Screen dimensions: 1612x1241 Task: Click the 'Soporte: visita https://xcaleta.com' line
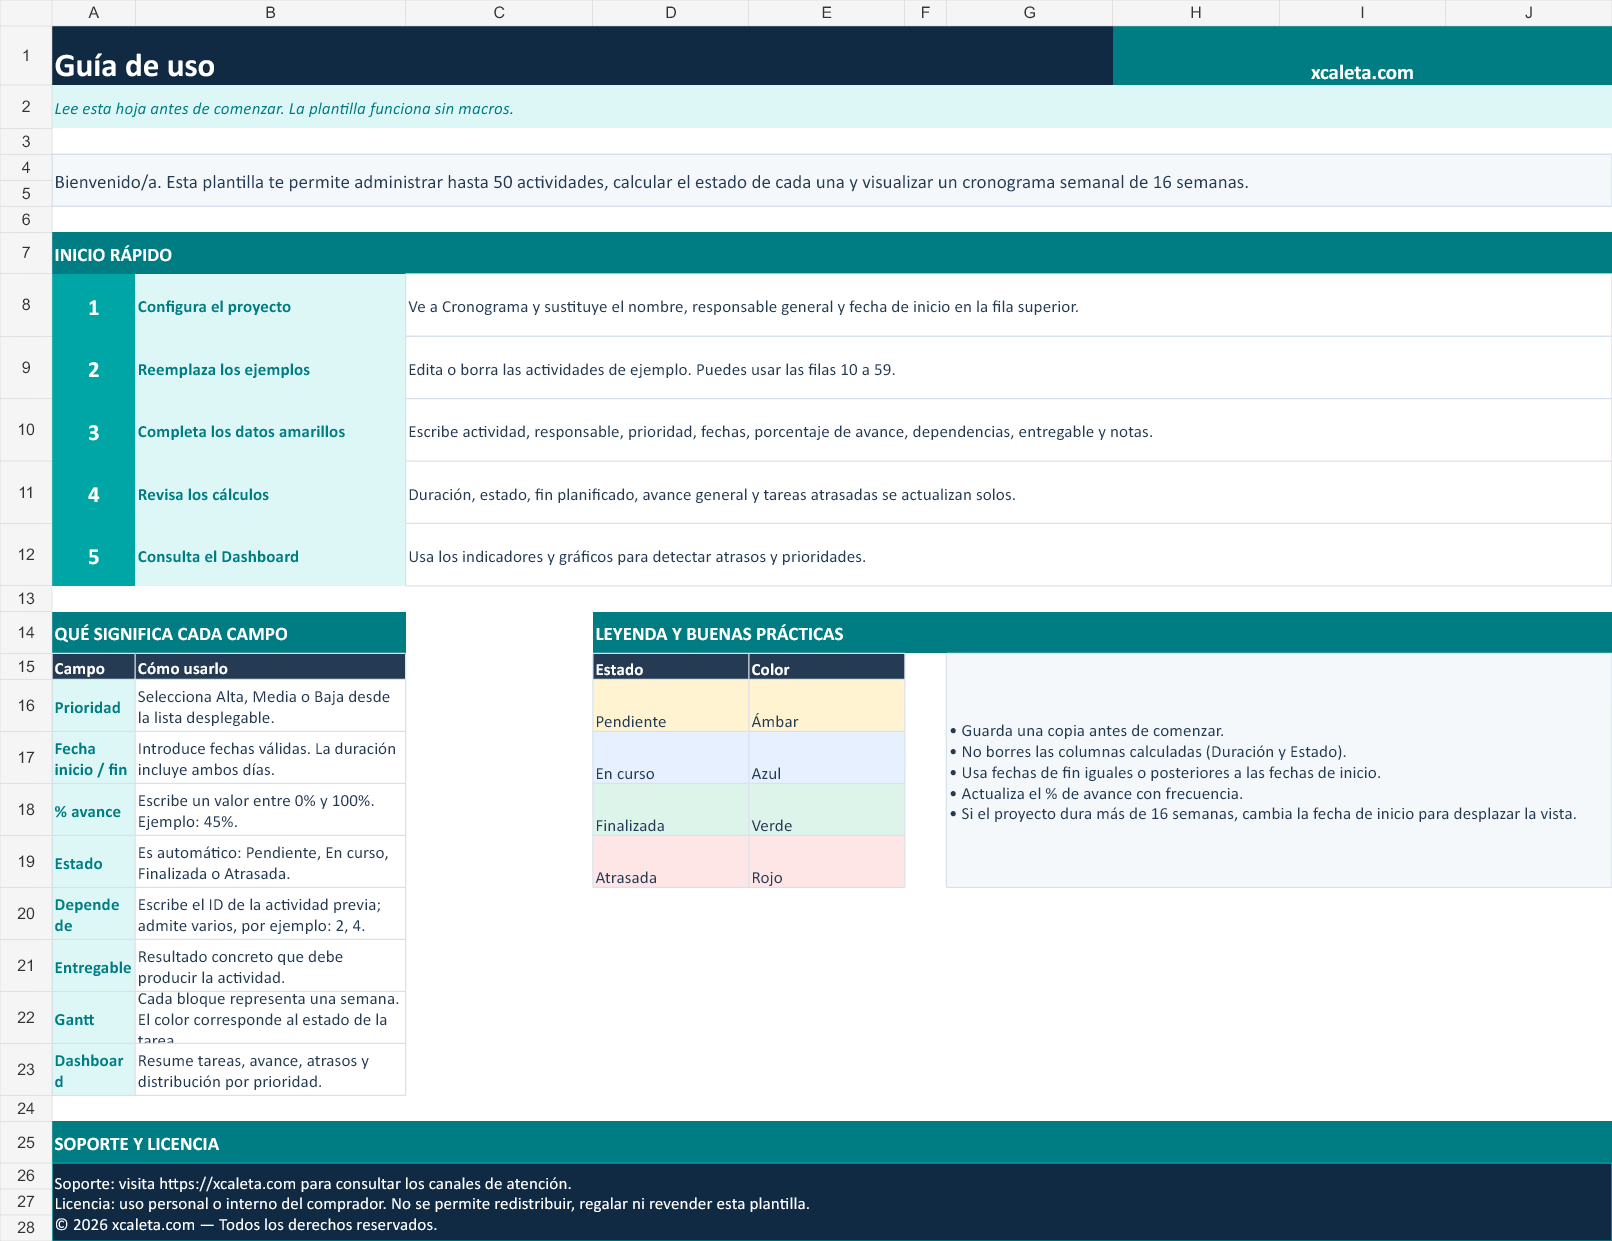(313, 1183)
